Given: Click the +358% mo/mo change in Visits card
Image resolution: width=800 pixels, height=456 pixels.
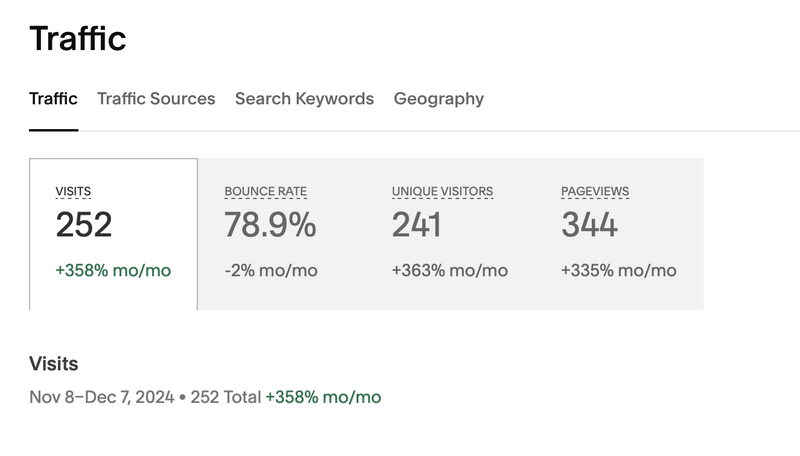Looking at the screenshot, I should click(113, 270).
